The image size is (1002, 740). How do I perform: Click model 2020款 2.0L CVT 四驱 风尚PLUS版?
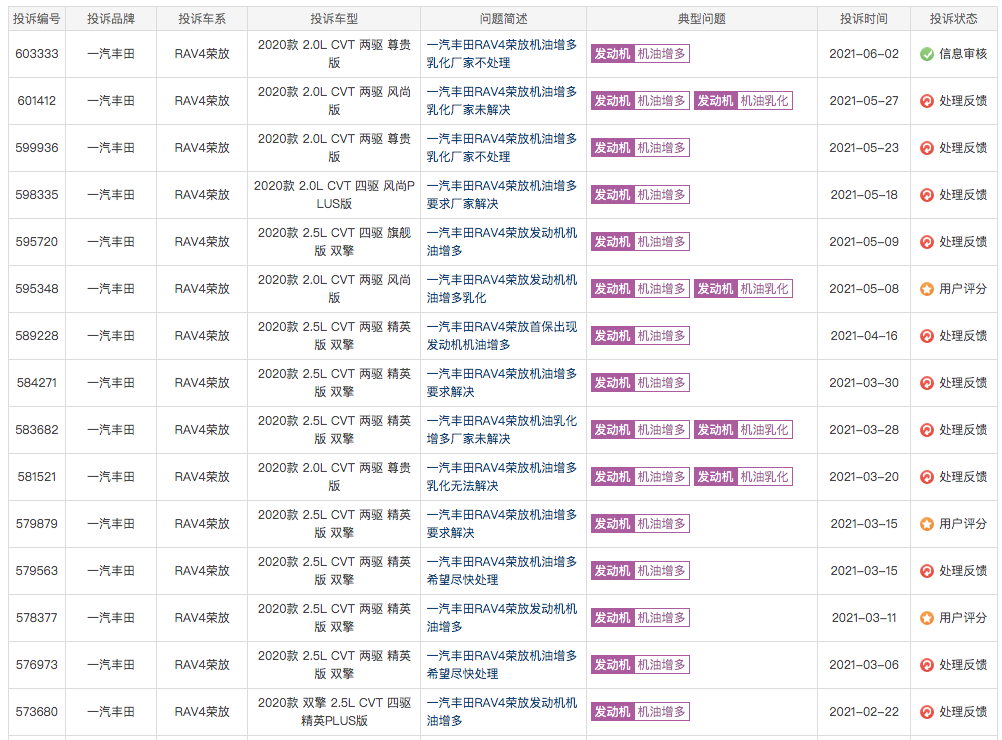coord(334,195)
